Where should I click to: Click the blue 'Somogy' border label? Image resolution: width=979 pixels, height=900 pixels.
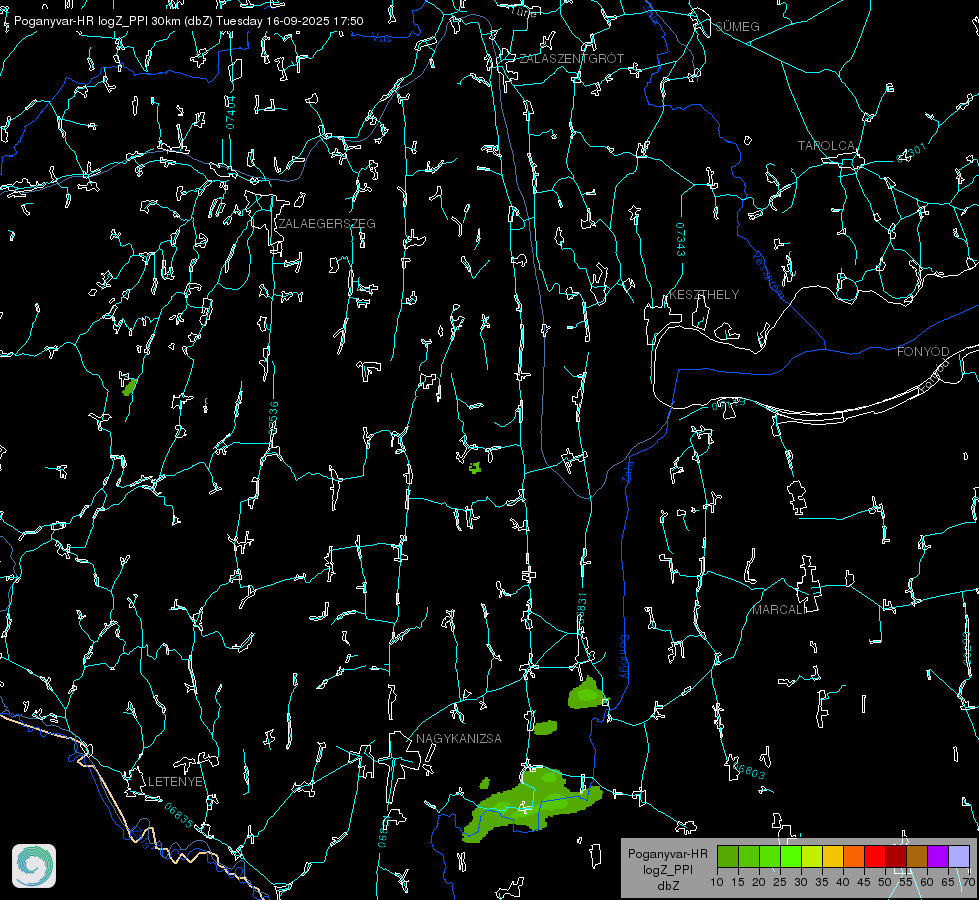point(624,657)
